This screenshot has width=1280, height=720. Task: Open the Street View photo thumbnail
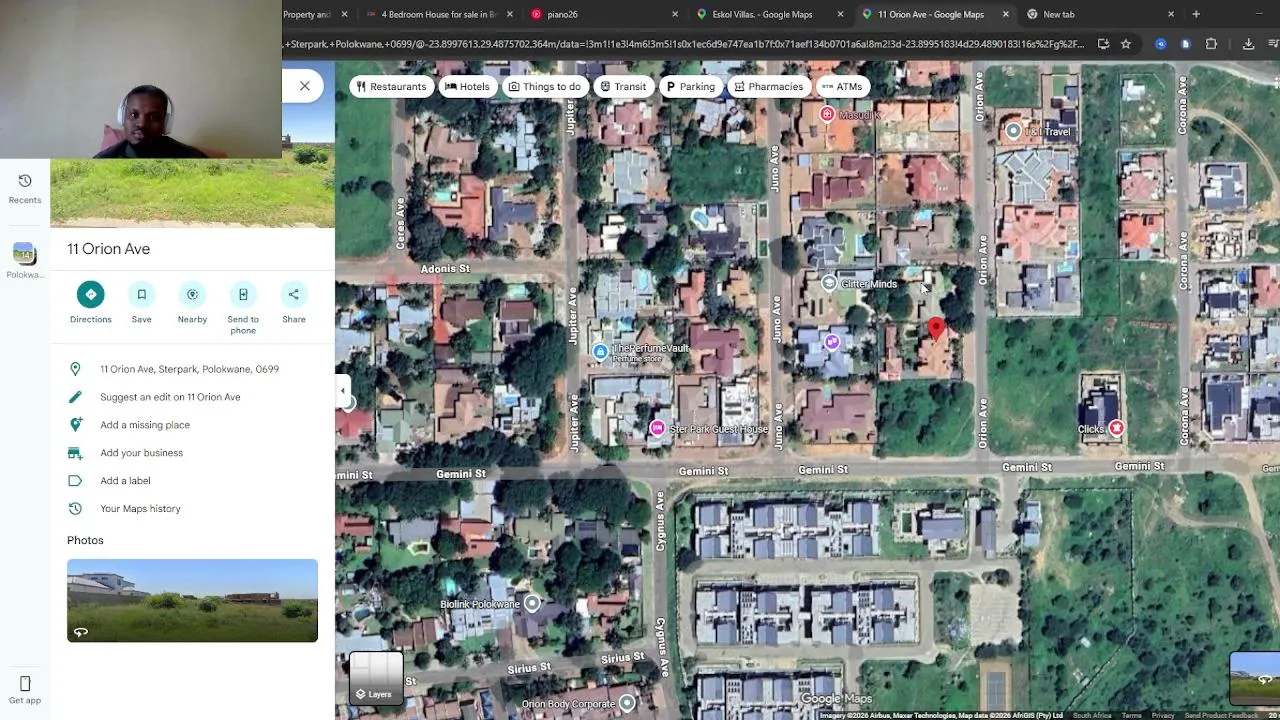192,600
